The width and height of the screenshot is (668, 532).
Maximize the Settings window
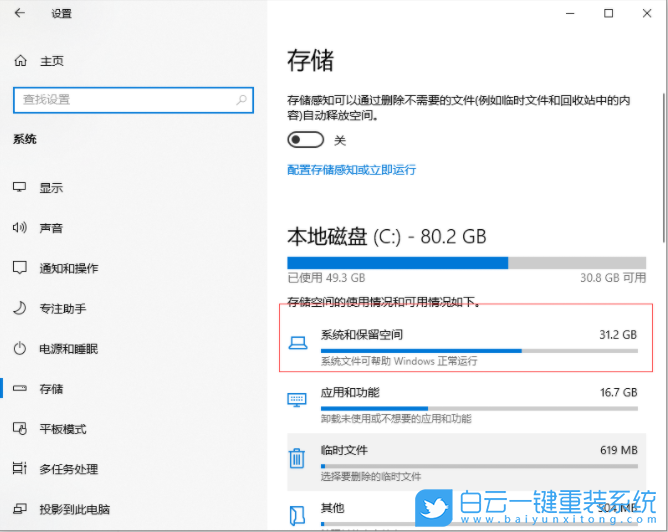608,13
